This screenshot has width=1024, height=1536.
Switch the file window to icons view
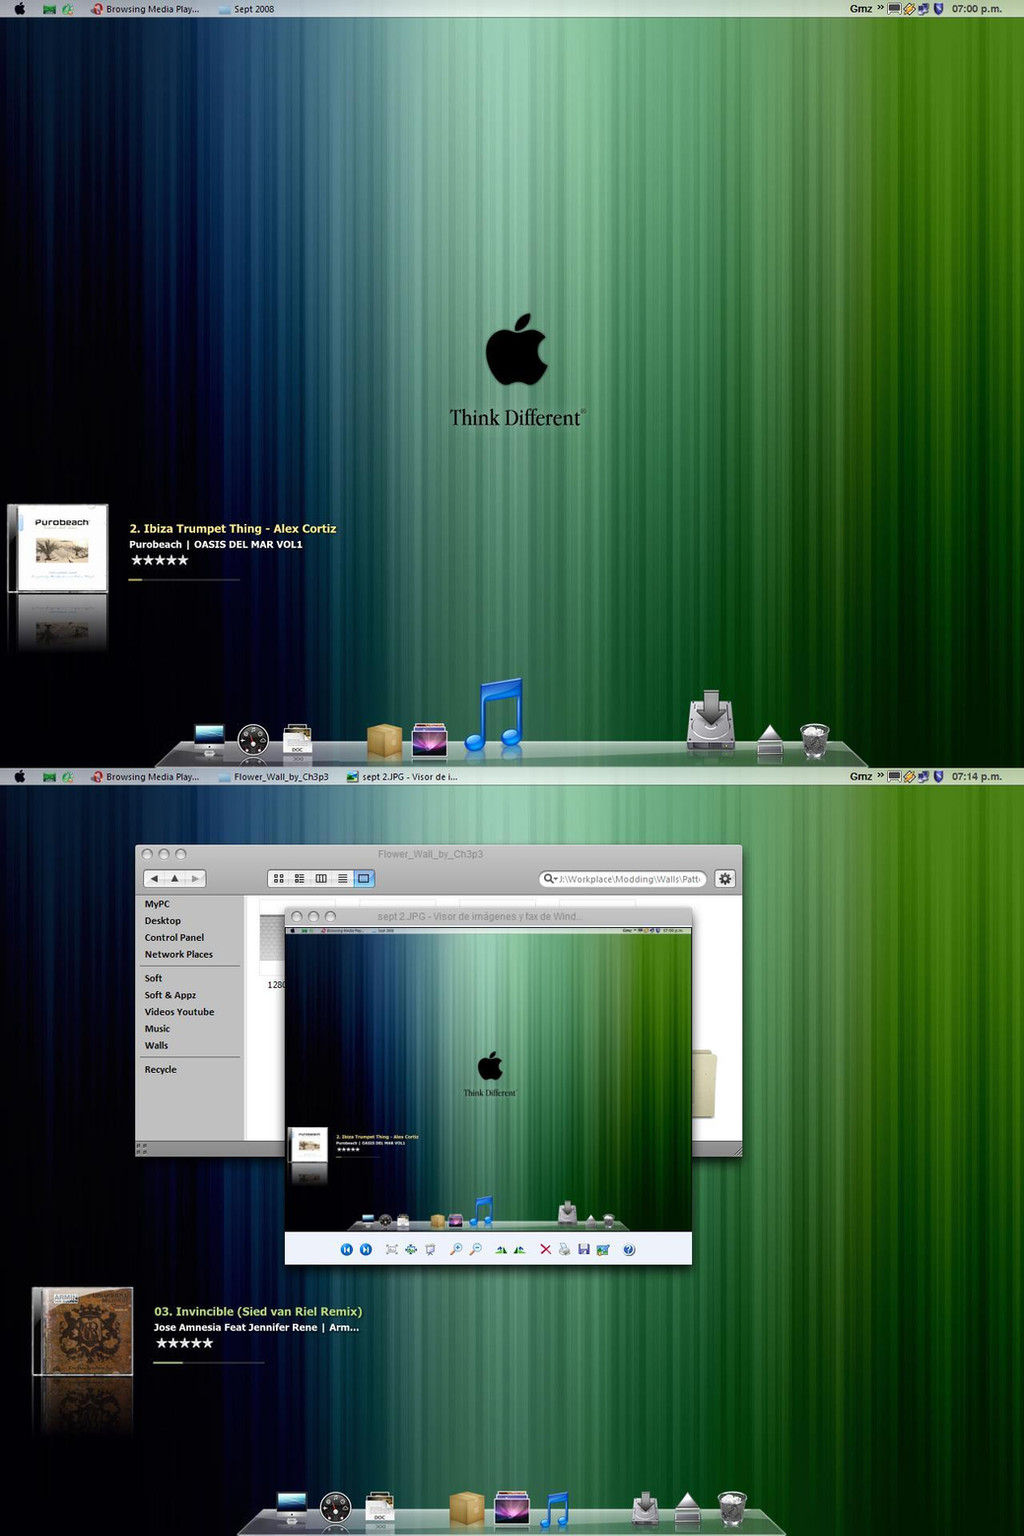click(278, 878)
